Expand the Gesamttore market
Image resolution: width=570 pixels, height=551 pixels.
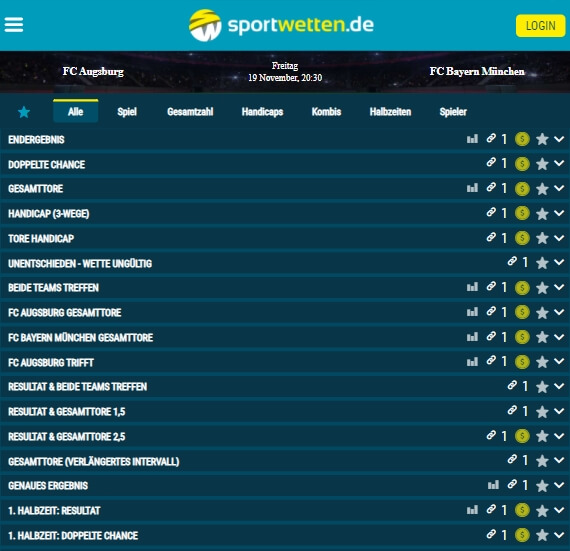pos(559,188)
